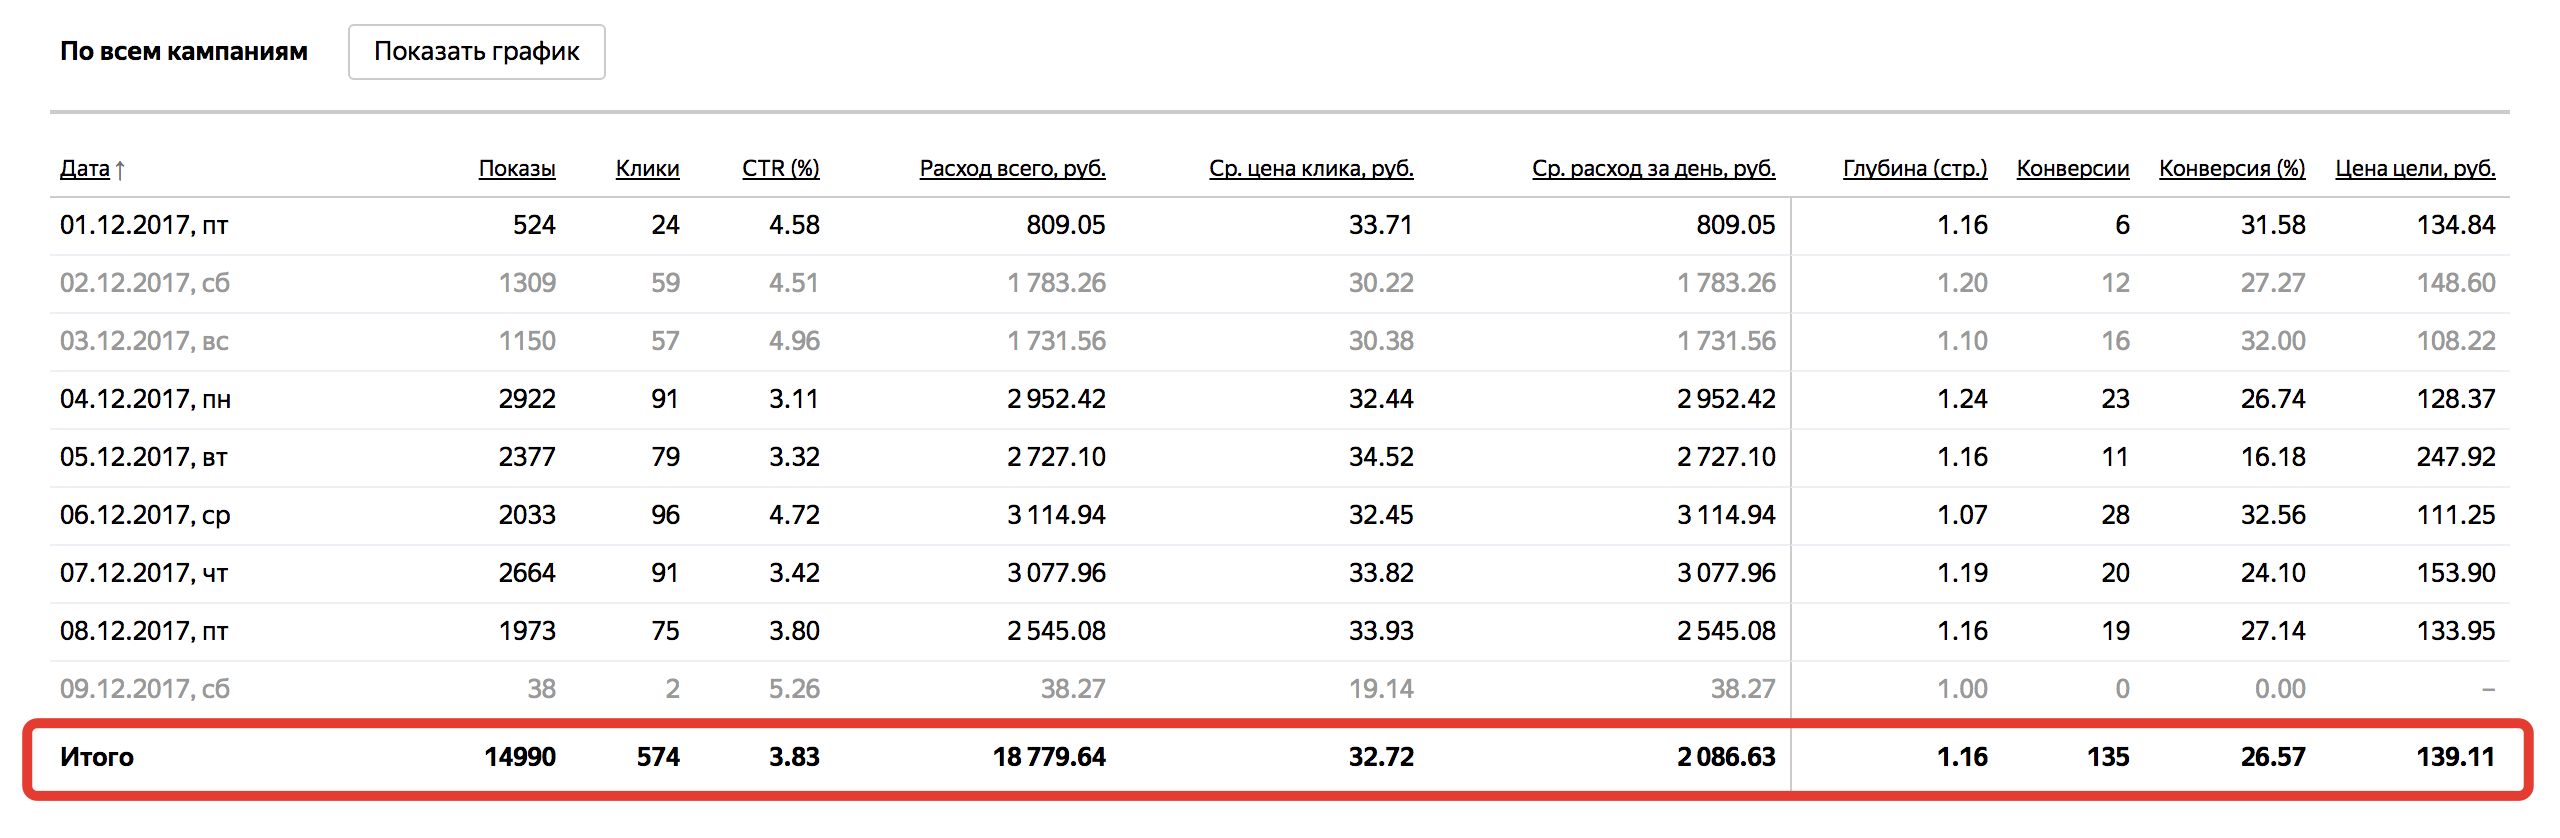
Task: Sort by Показы column header
Action: (517, 168)
